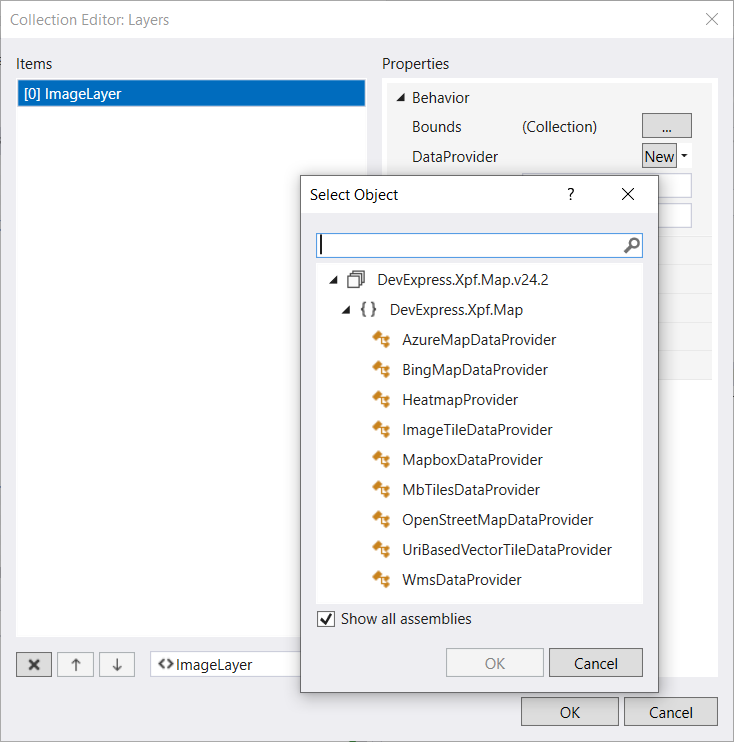
Task: Click the DevExpress.Xpf.Map namespace braces icon
Action: [368, 309]
